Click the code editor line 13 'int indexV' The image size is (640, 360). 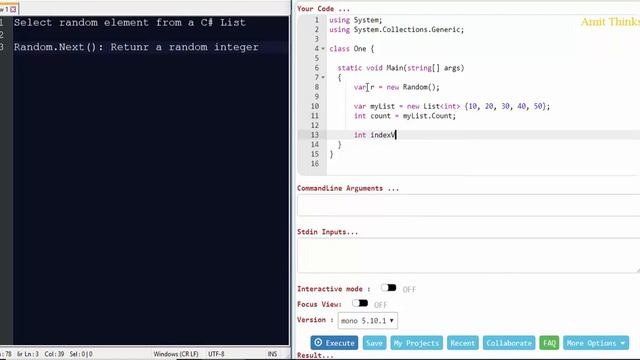(x=375, y=135)
